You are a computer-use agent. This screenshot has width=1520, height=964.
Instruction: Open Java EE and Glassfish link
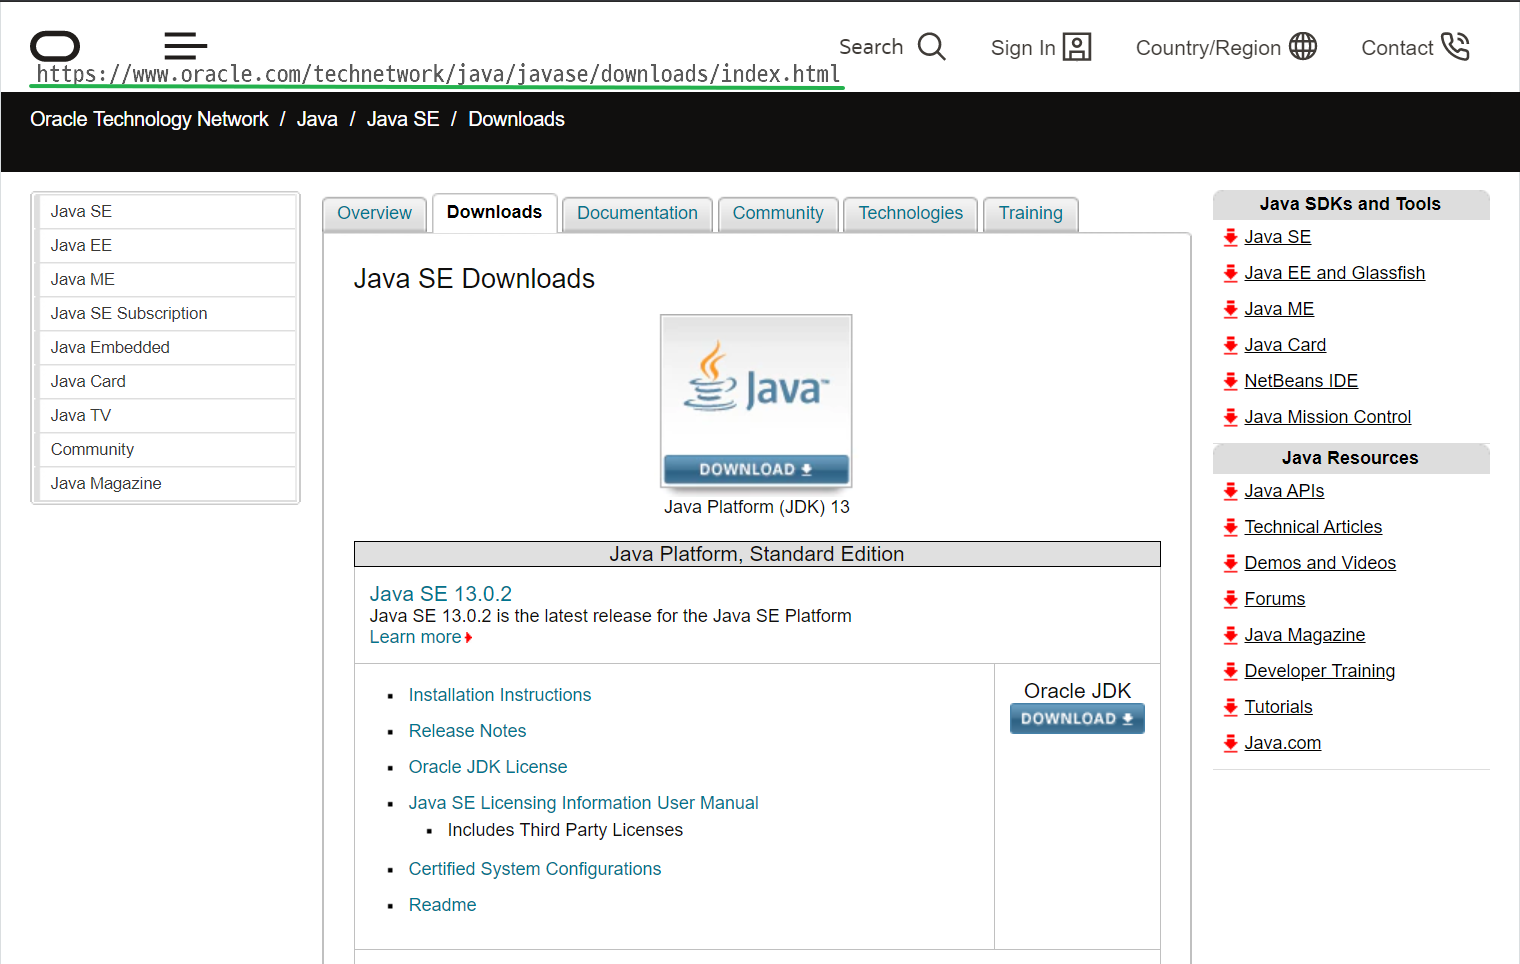click(1334, 273)
